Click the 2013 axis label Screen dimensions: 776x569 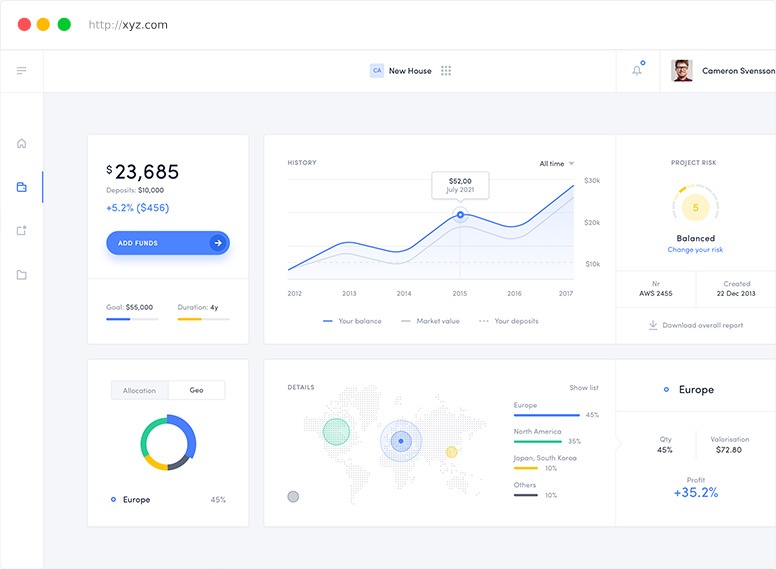tap(349, 293)
